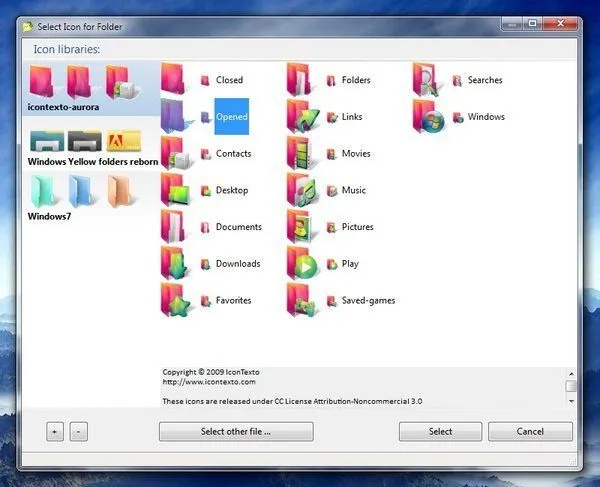Click the plus button to add library

(55, 432)
